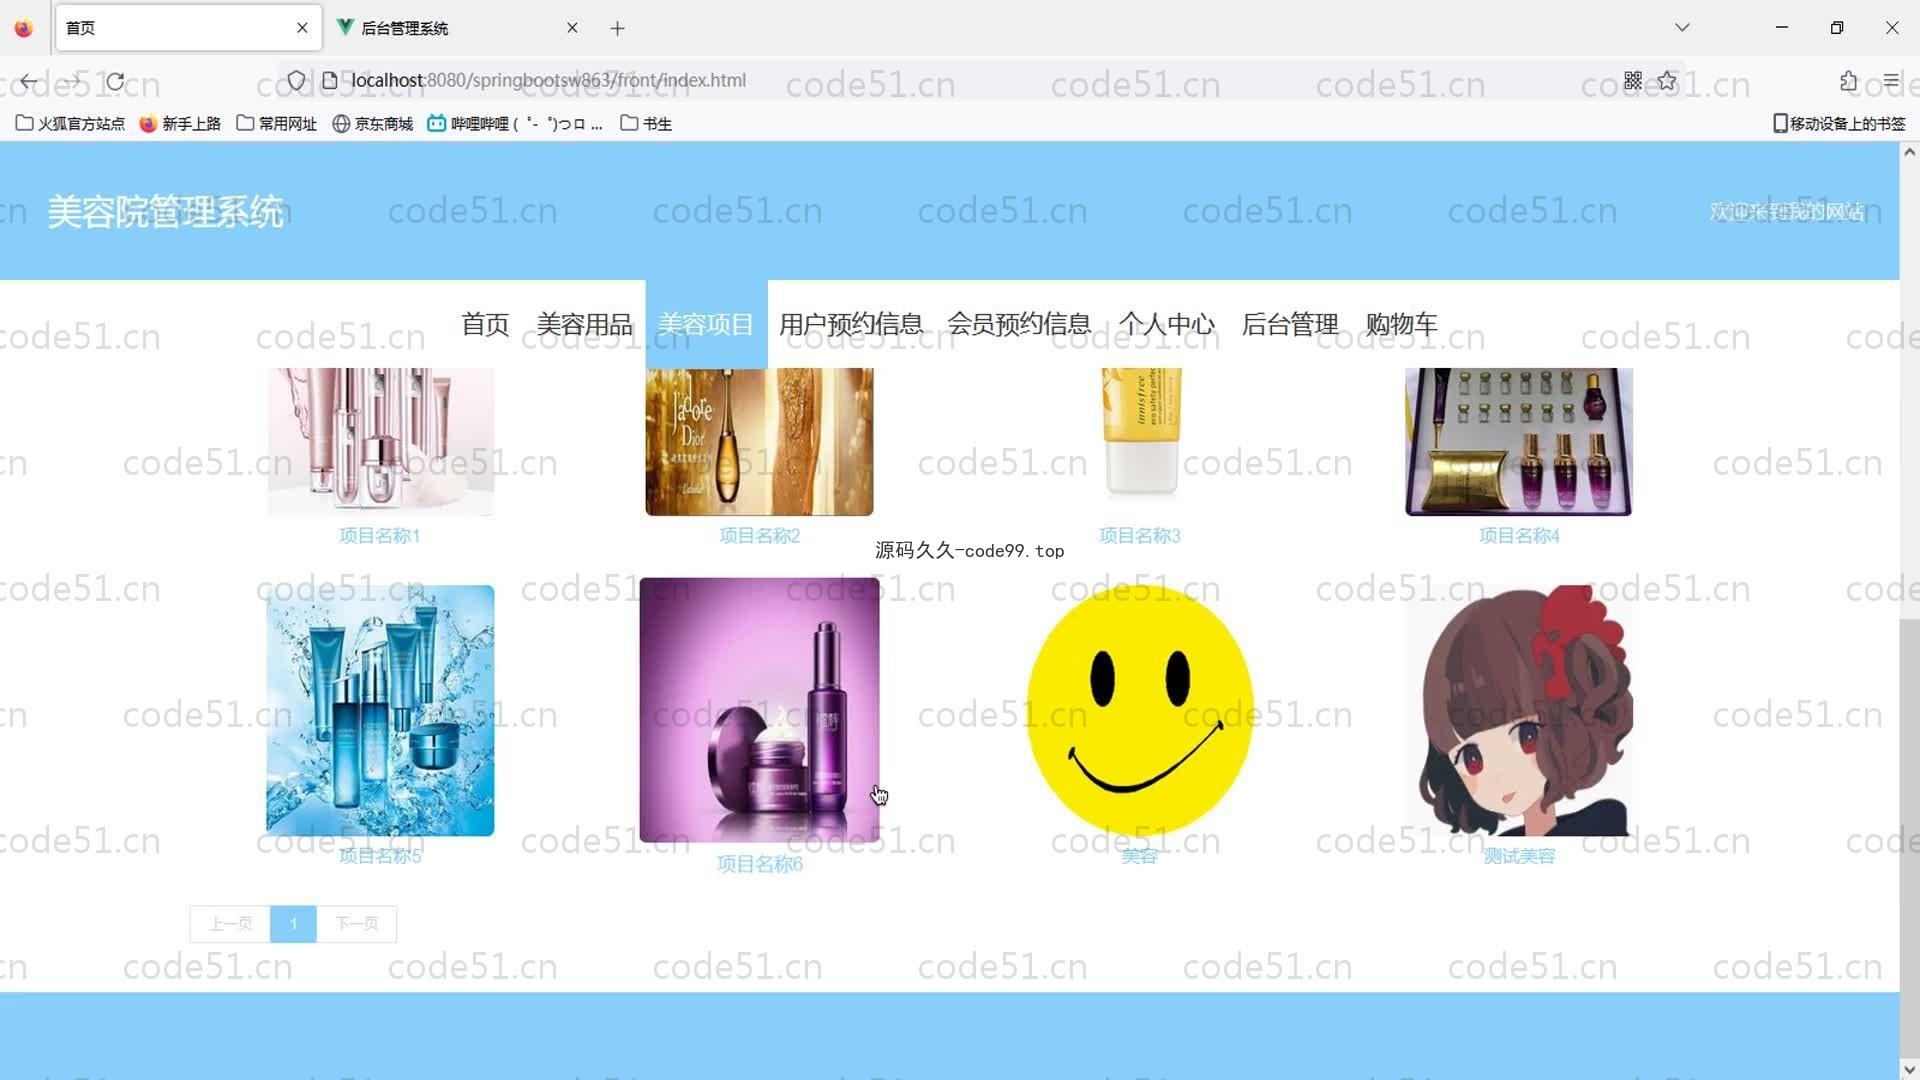Open the 火狐官方站点 bookmark folder
The height and width of the screenshot is (1080, 1920).
click(70, 123)
